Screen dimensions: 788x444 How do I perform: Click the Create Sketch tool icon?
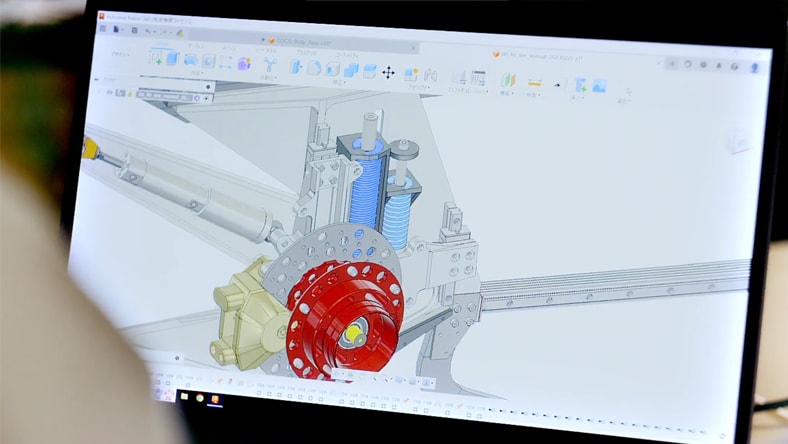click(x=156, y=58)
